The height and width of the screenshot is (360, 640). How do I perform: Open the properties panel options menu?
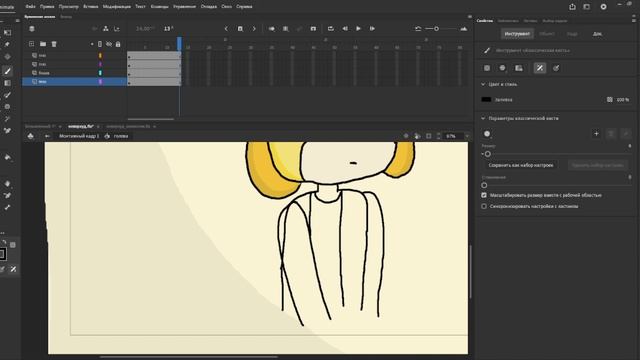coord(633,20)
